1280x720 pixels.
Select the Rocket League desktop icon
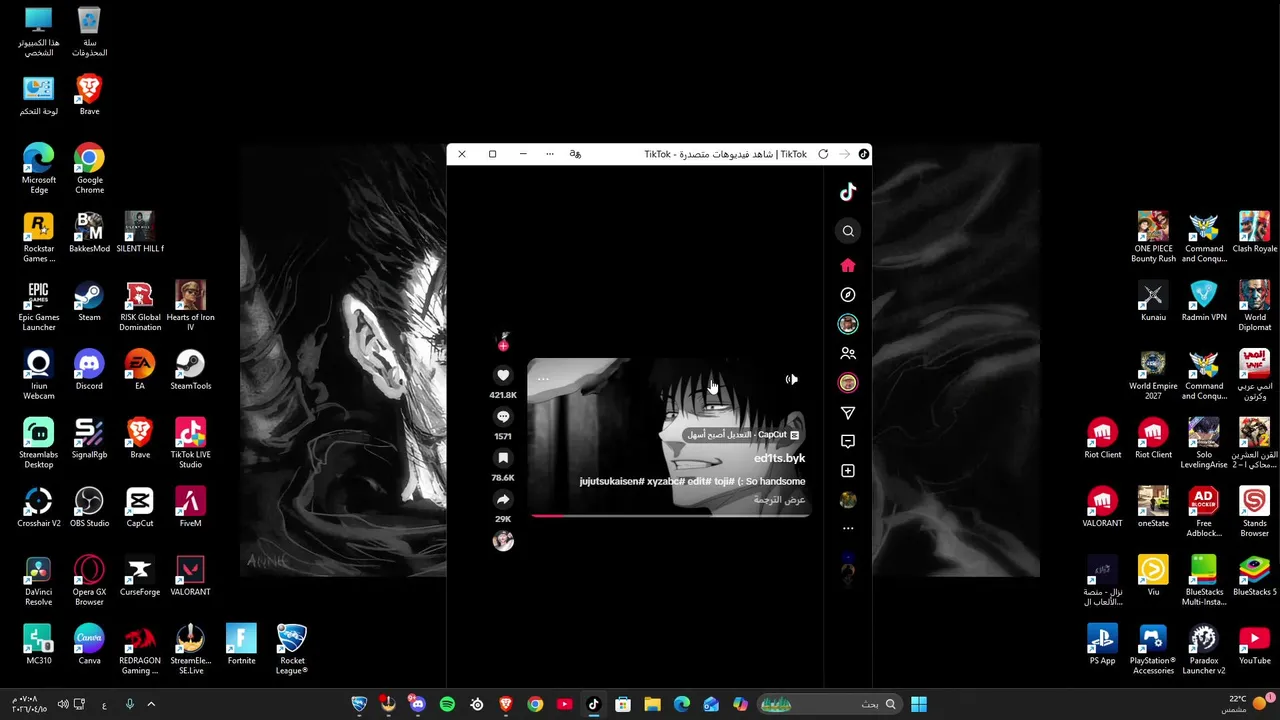tap(292, 649)
